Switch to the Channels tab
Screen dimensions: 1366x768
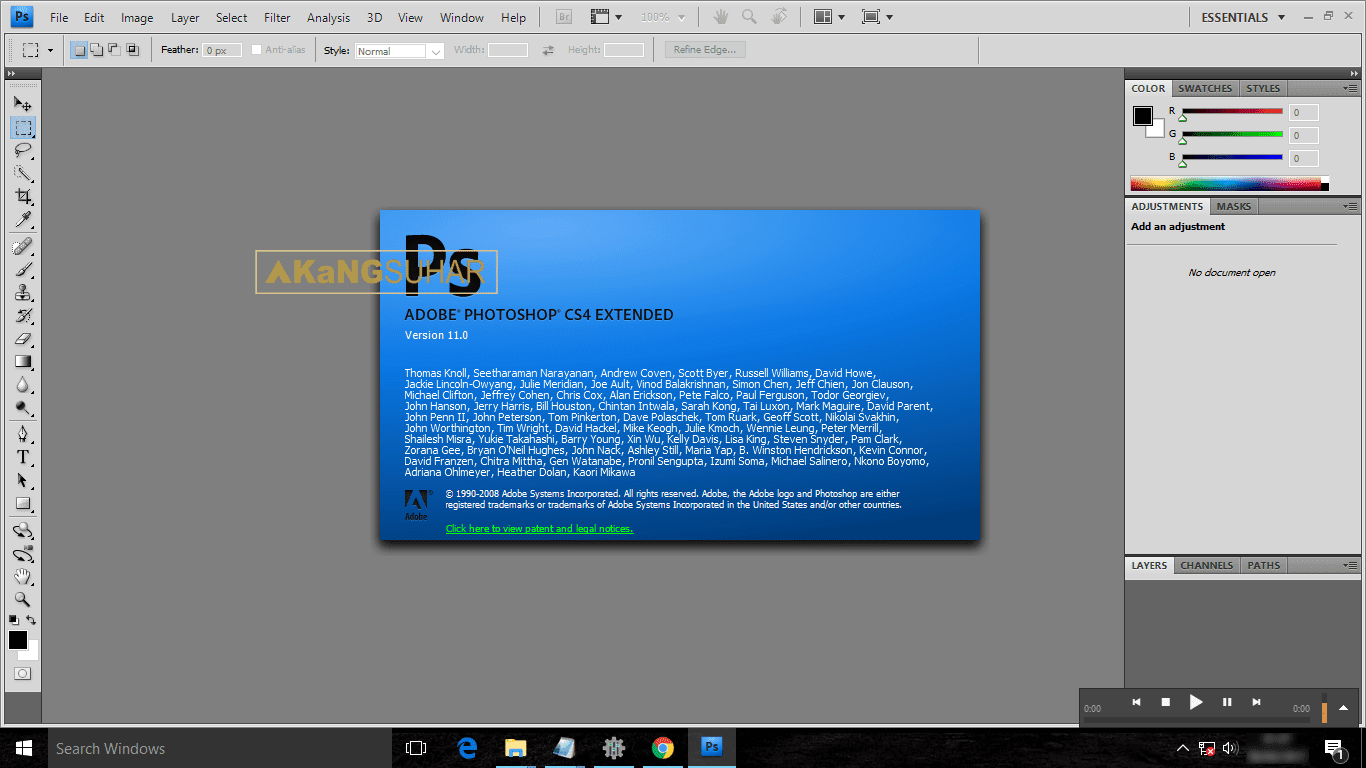tap(1207, 565)
